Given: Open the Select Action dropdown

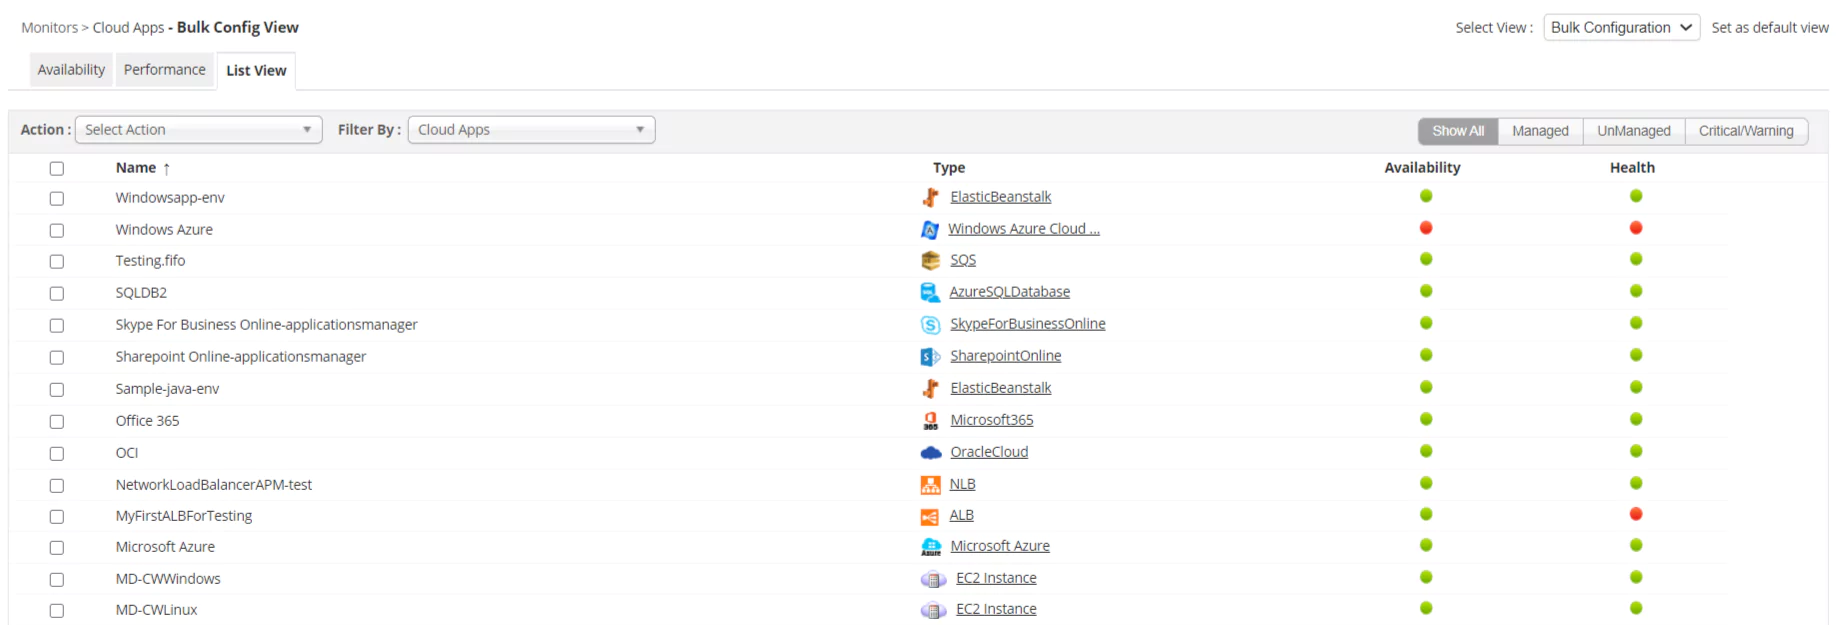Looking at the screenshot, I should pyautogui.click(x=198, y=130).
